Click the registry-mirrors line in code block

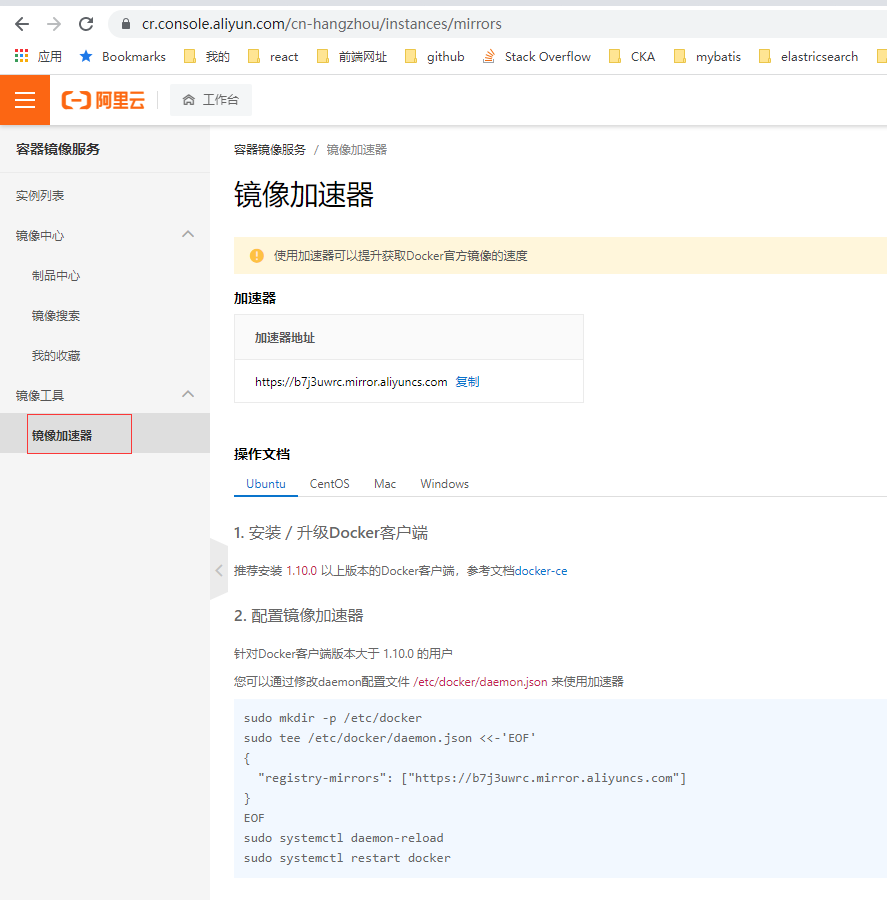pyautogui.click(x=472, y=778)
